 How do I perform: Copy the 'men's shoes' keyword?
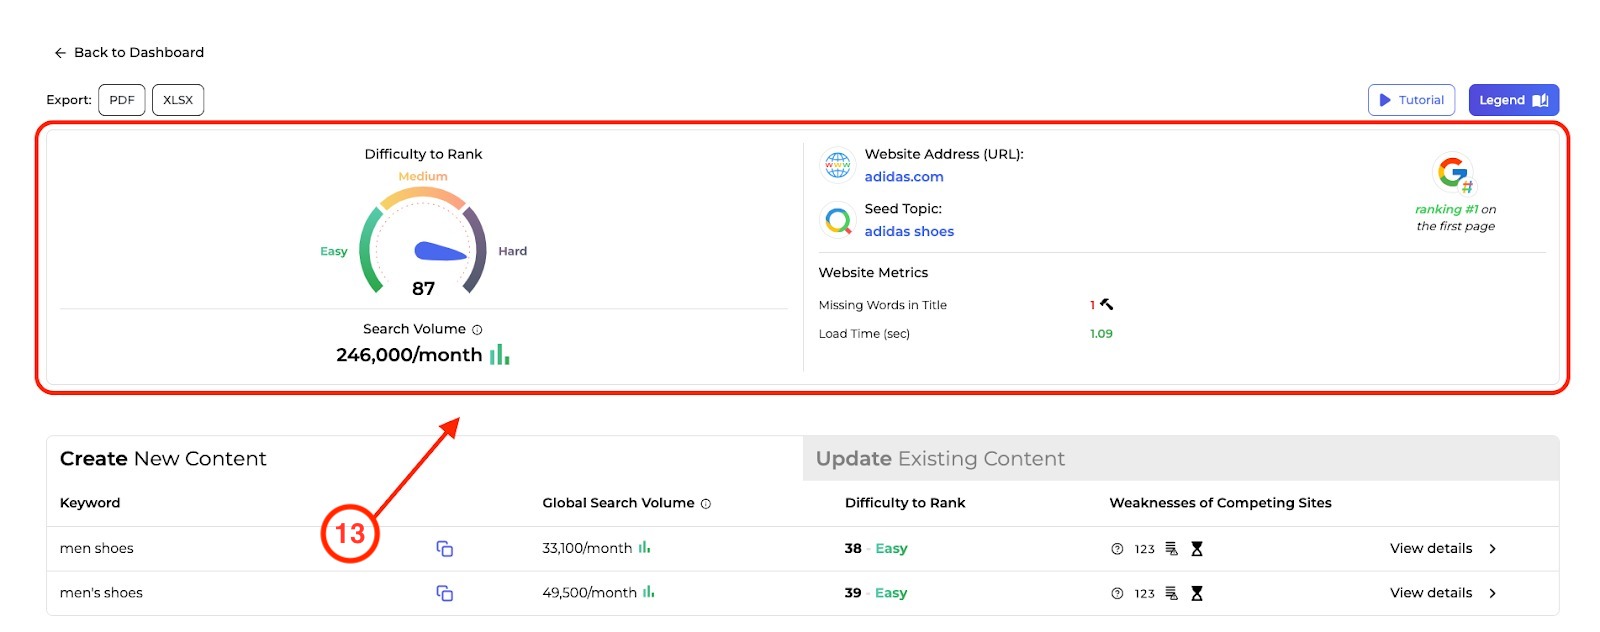pos(445,593)
